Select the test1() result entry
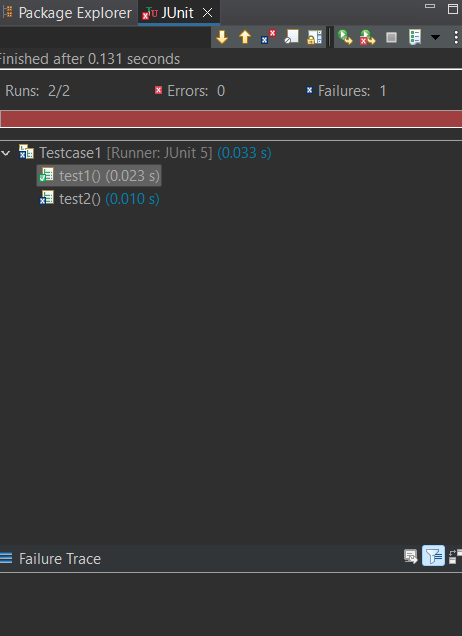This screenshot has height=636, width=462. pos(99,176)
